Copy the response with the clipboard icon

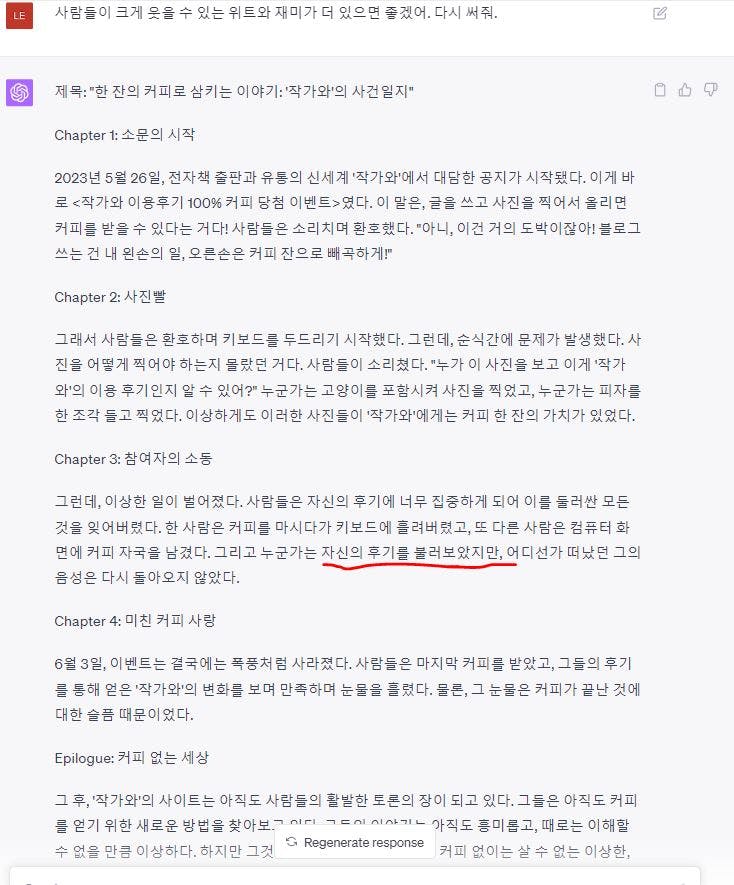click(659, 90)
